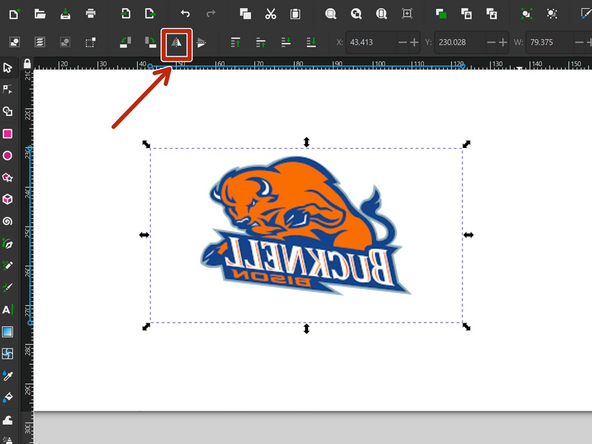592x444 pixels.
Task: Select the Tweak tool
Action: (x=8, y=420)
